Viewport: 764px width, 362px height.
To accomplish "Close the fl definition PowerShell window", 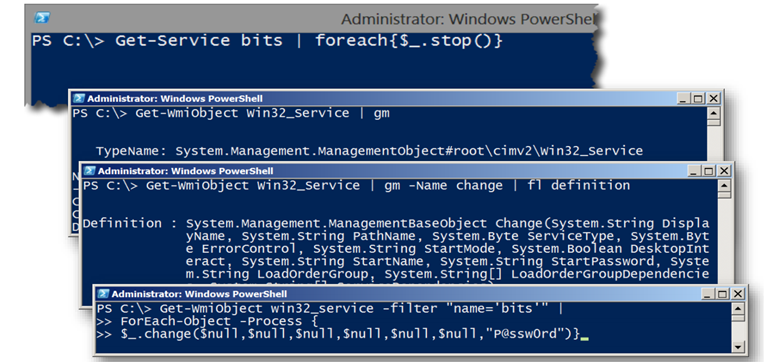I will [x=725, y=171].
